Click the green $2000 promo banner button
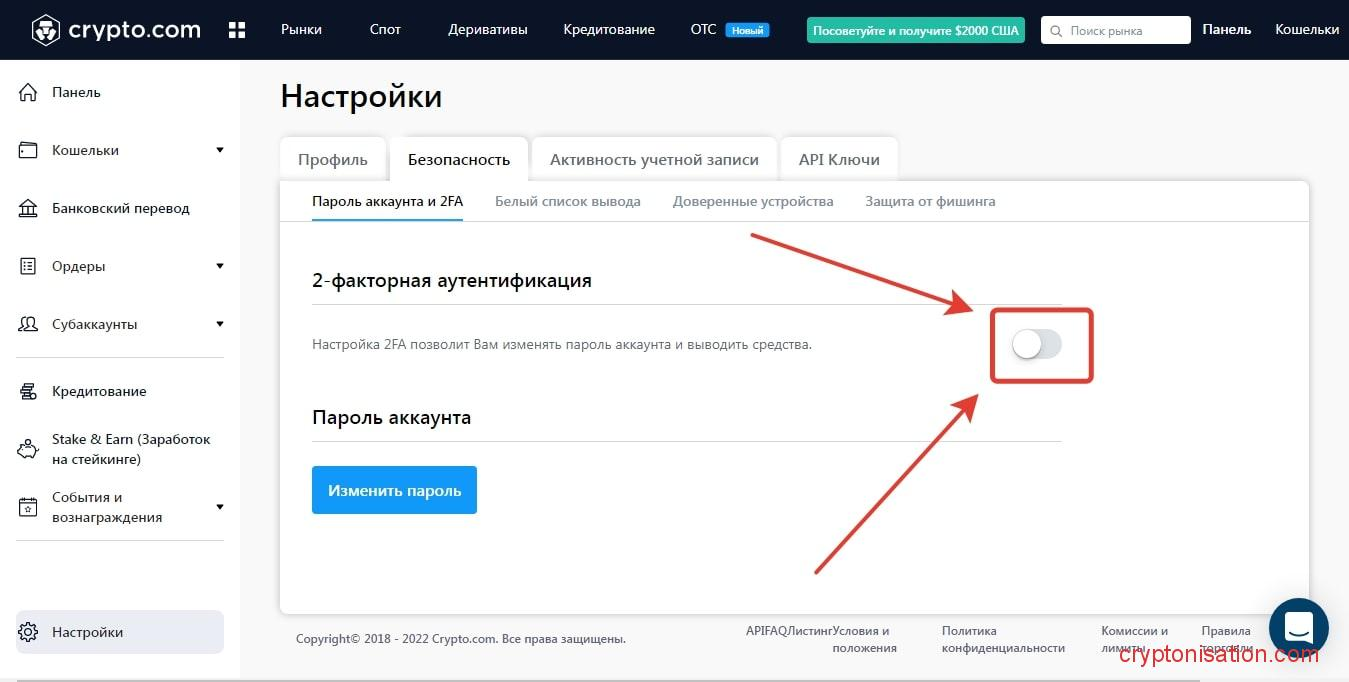 pyautogui.click(x=915, y=30)
